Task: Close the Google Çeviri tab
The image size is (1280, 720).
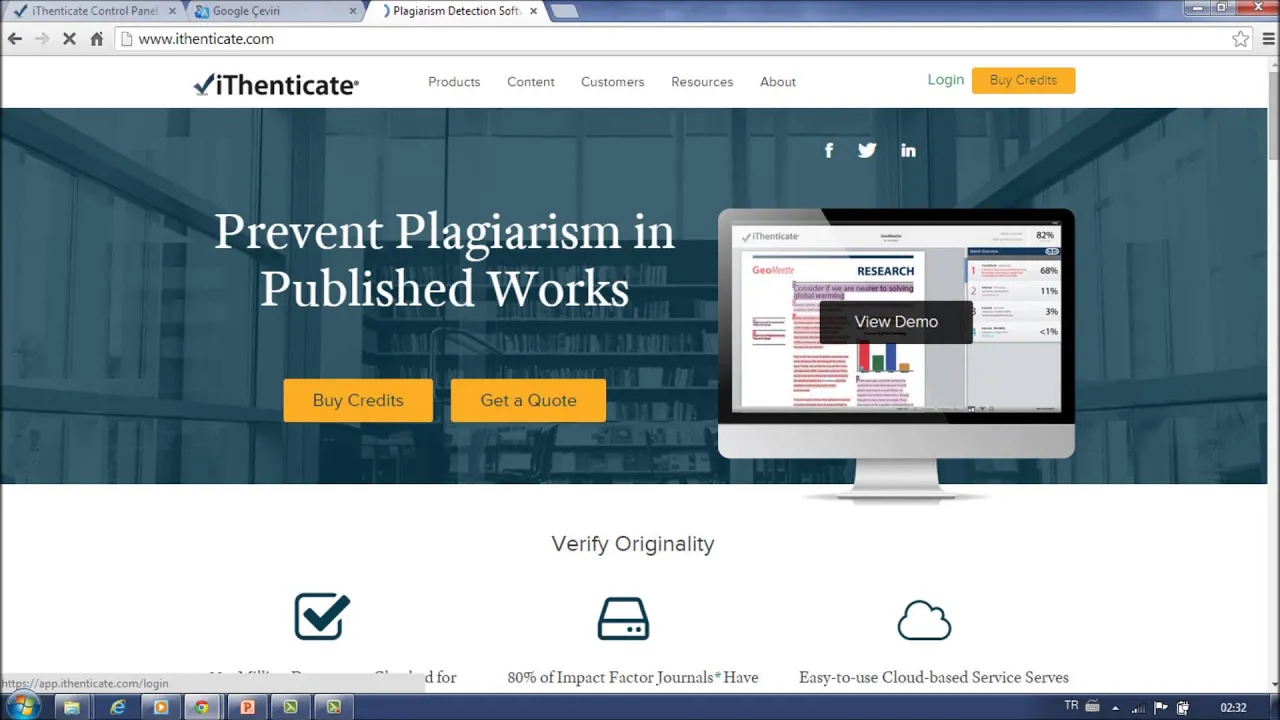Action: pyautogui.click(x=353, y=11)
